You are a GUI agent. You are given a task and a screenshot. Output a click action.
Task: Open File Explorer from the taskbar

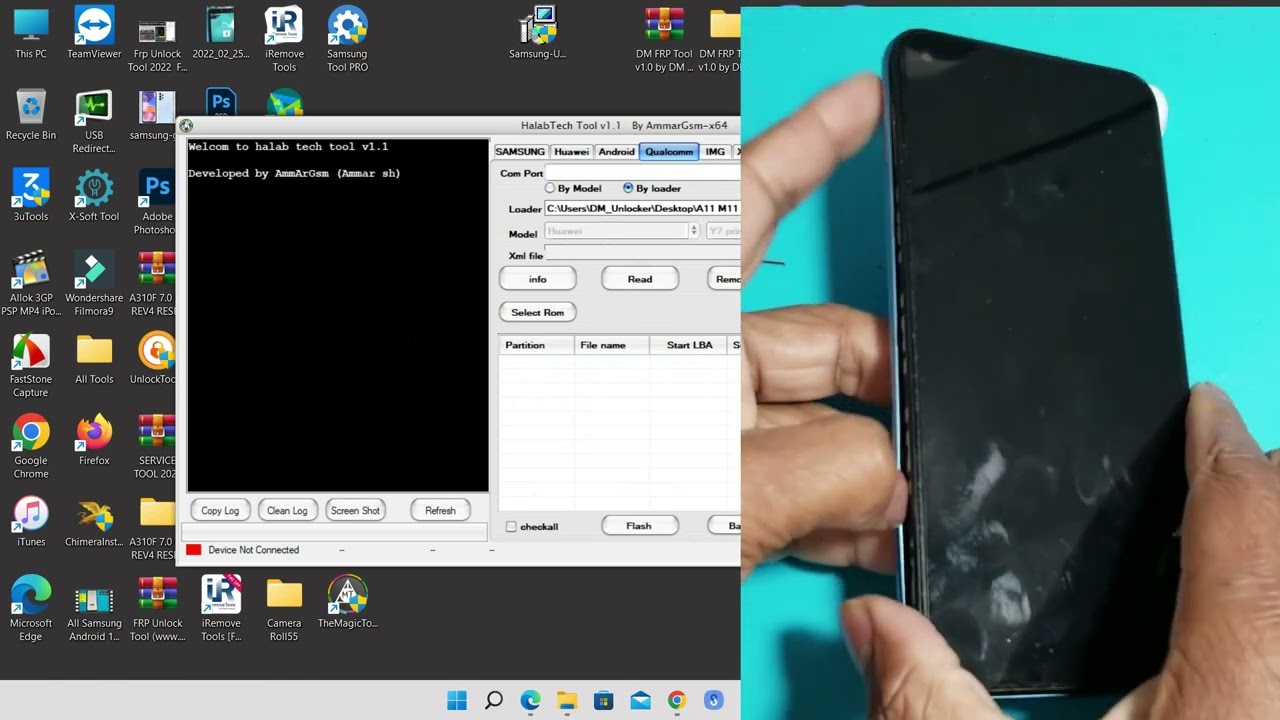tap(567, 700)
